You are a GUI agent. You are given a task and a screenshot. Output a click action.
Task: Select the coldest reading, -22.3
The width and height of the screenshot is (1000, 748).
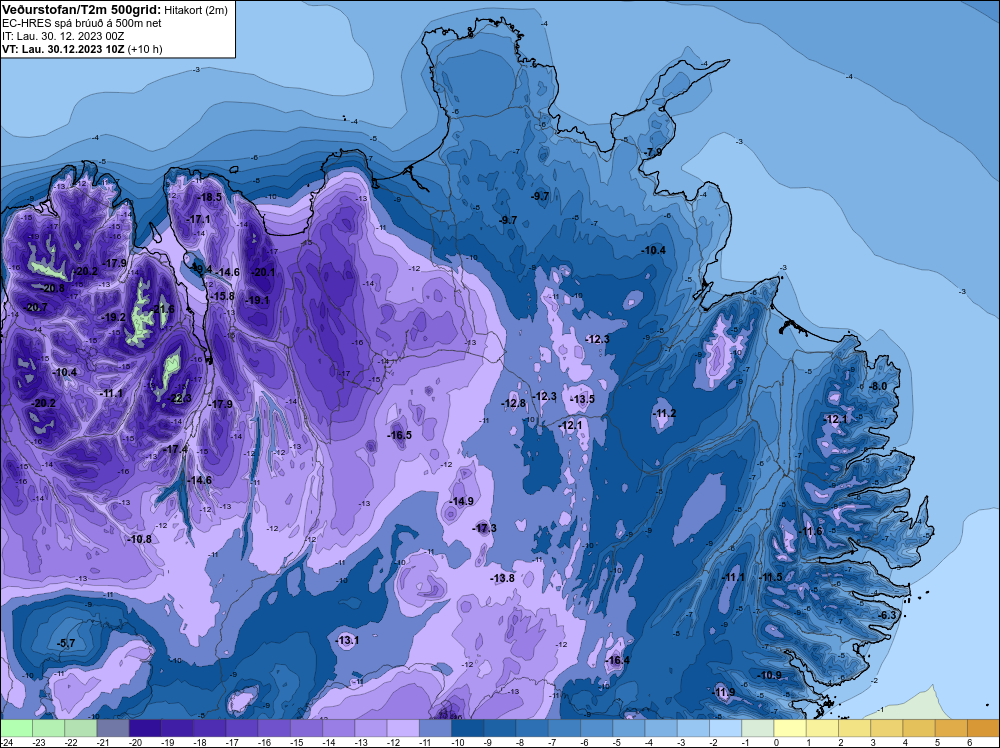[180, 399]
